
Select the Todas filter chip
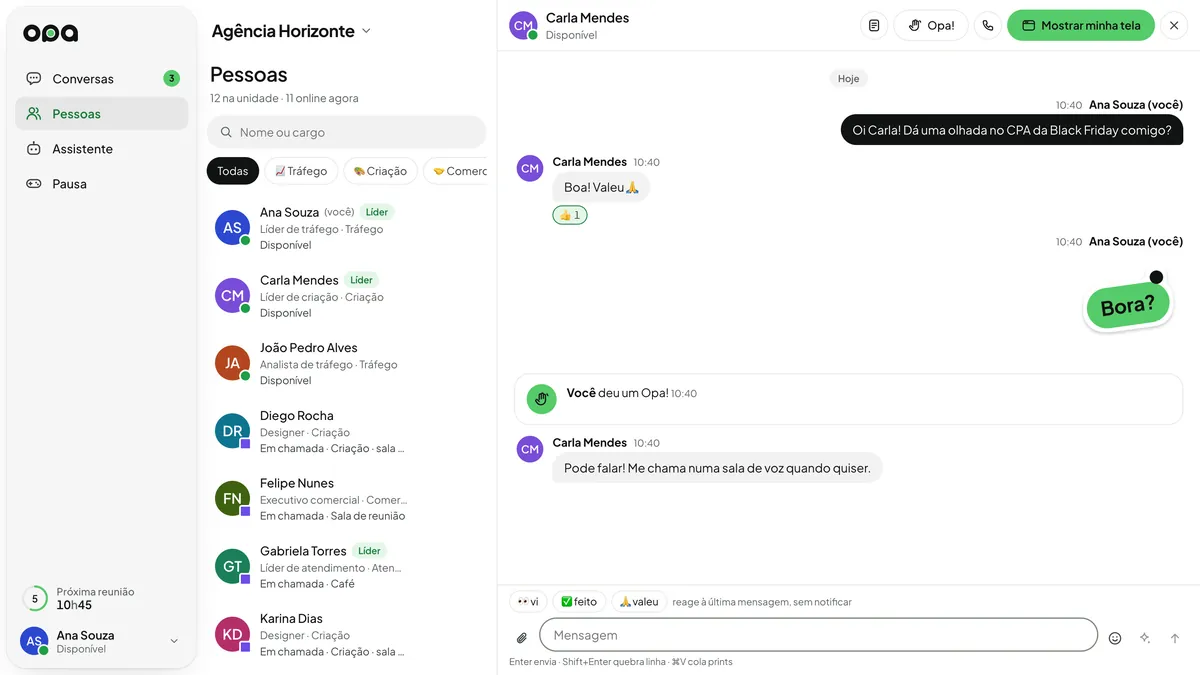click(x=233, y=171)
